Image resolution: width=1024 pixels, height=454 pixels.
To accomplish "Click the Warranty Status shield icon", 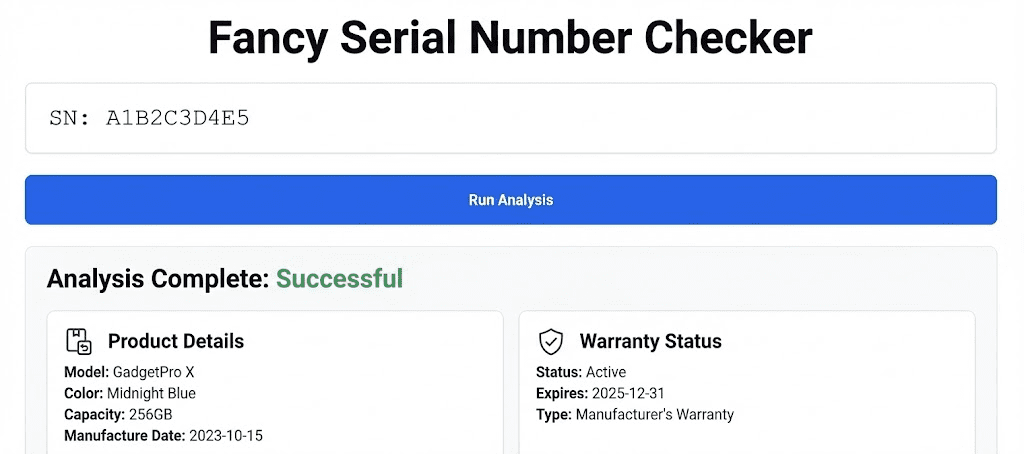I will tap(551, 341).
